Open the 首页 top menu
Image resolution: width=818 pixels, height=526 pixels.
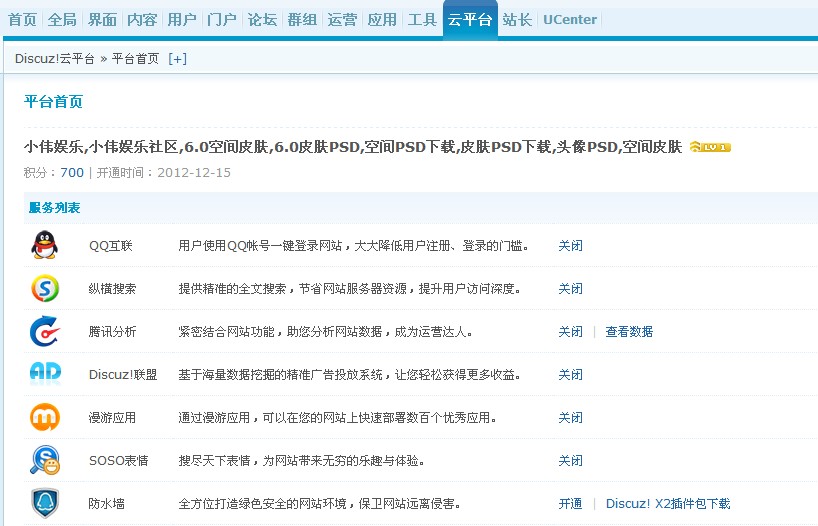pyautogui.click(x=22, y=20)
